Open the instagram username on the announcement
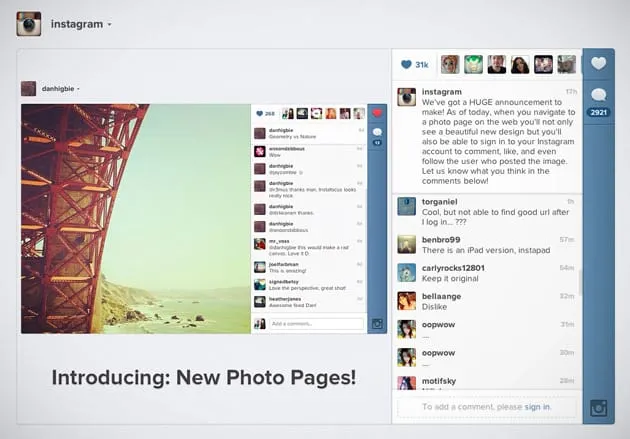This screenshot has height=439, width=630. tap(442, 92)
